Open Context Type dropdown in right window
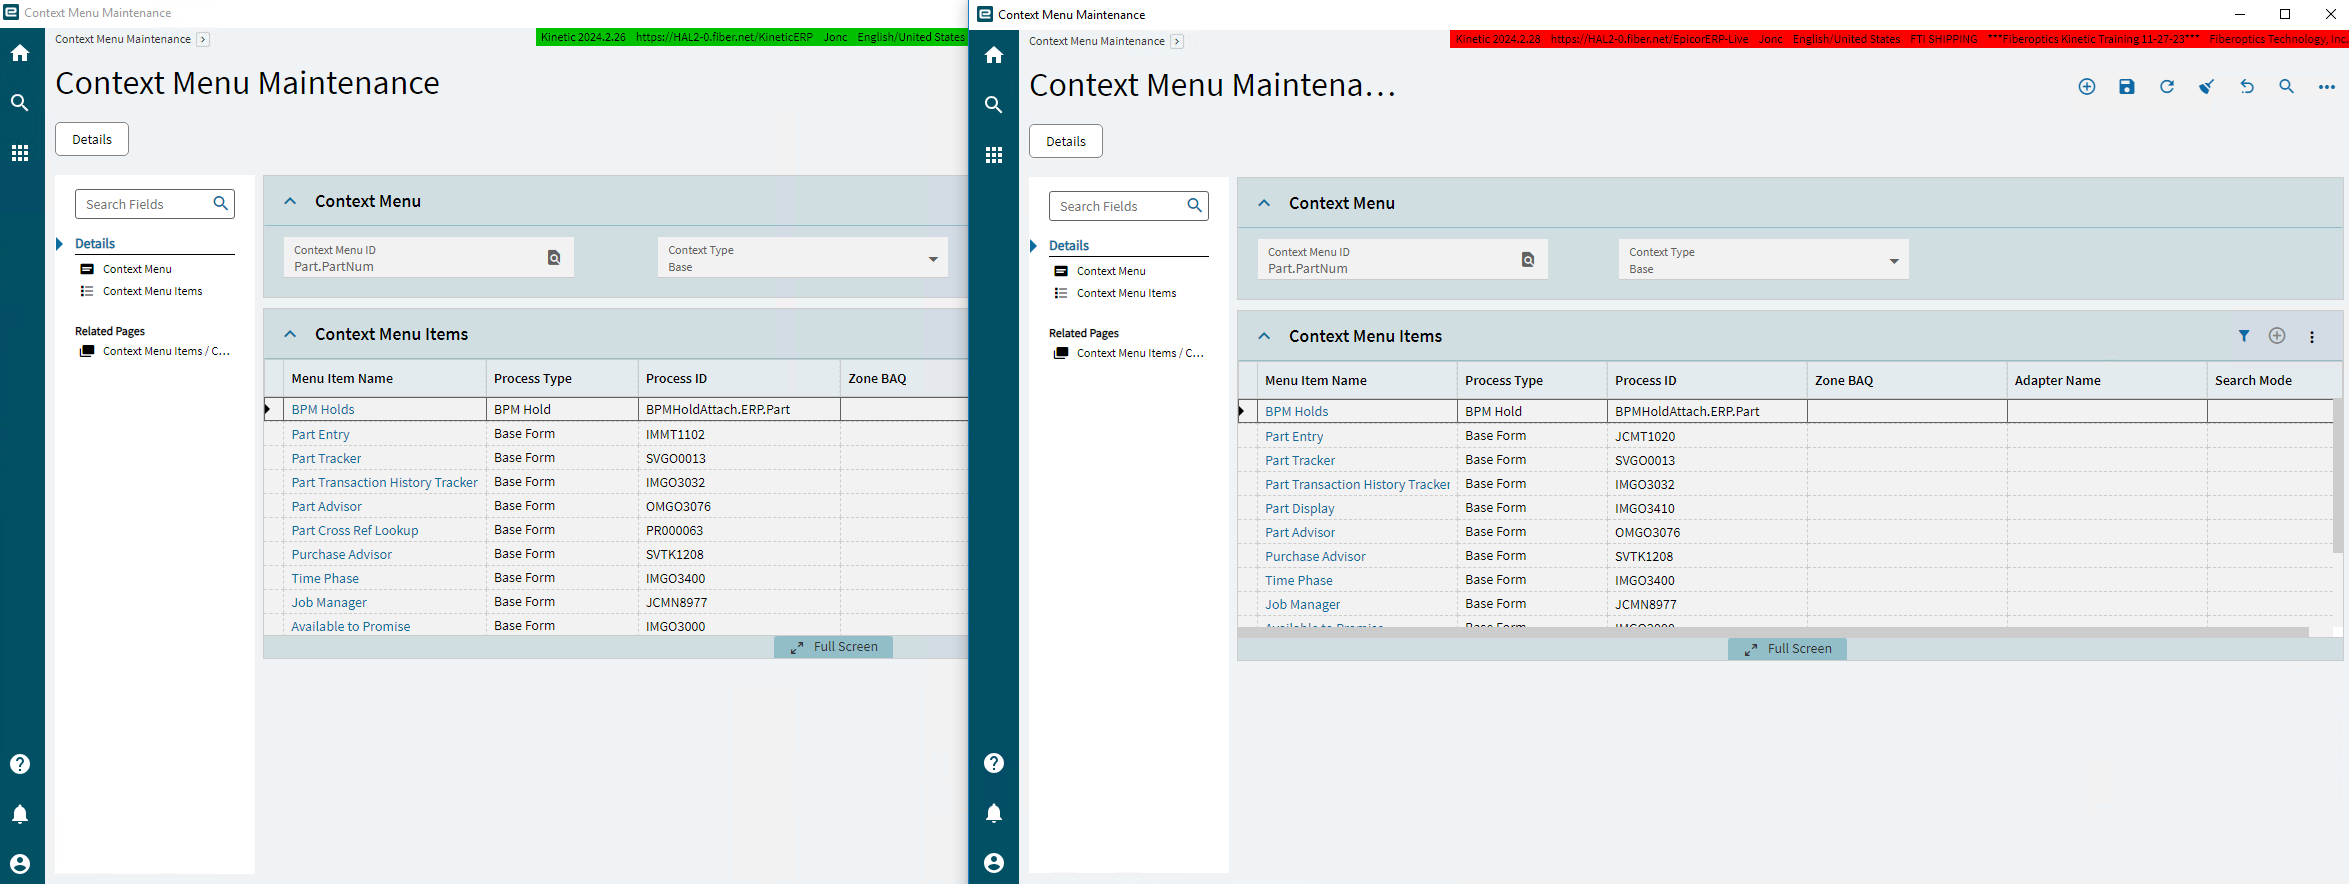Image resolution: width=2349 pixels, height=884 pixels. 1894,261
